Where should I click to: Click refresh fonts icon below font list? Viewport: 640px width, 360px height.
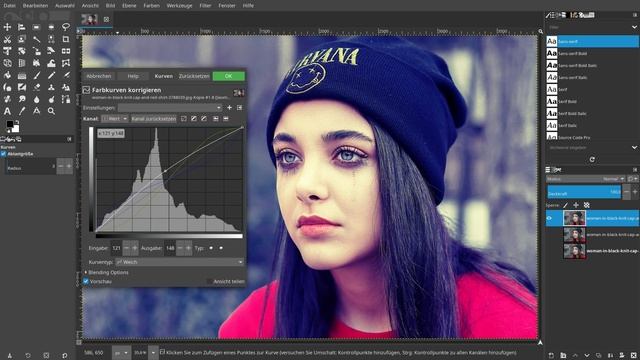592,160
